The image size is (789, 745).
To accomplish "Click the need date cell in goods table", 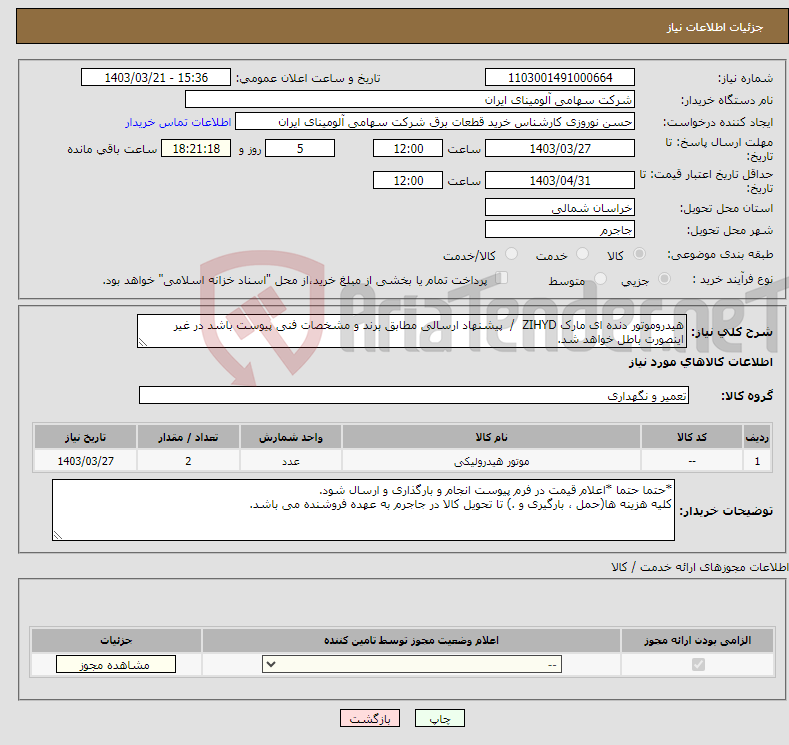I will tap(86, 461).
